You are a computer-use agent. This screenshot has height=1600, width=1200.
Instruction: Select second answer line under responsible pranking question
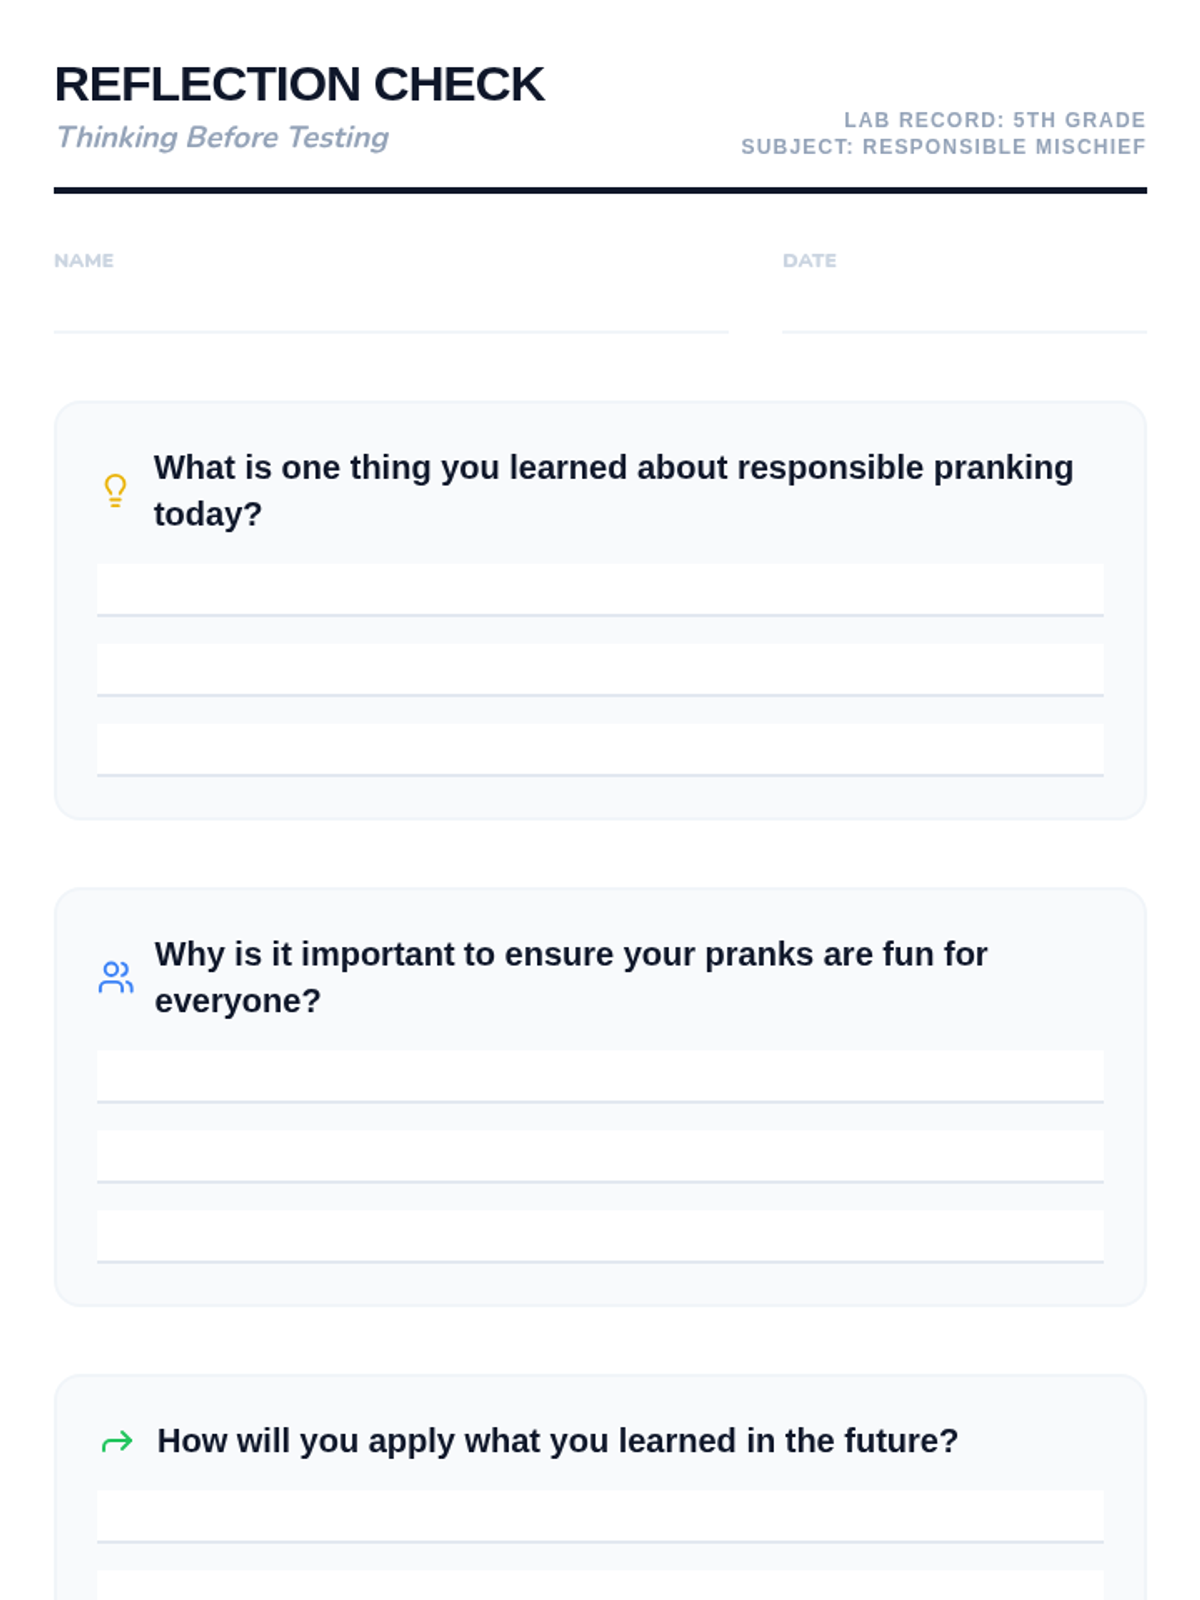[x=600, y=670]
